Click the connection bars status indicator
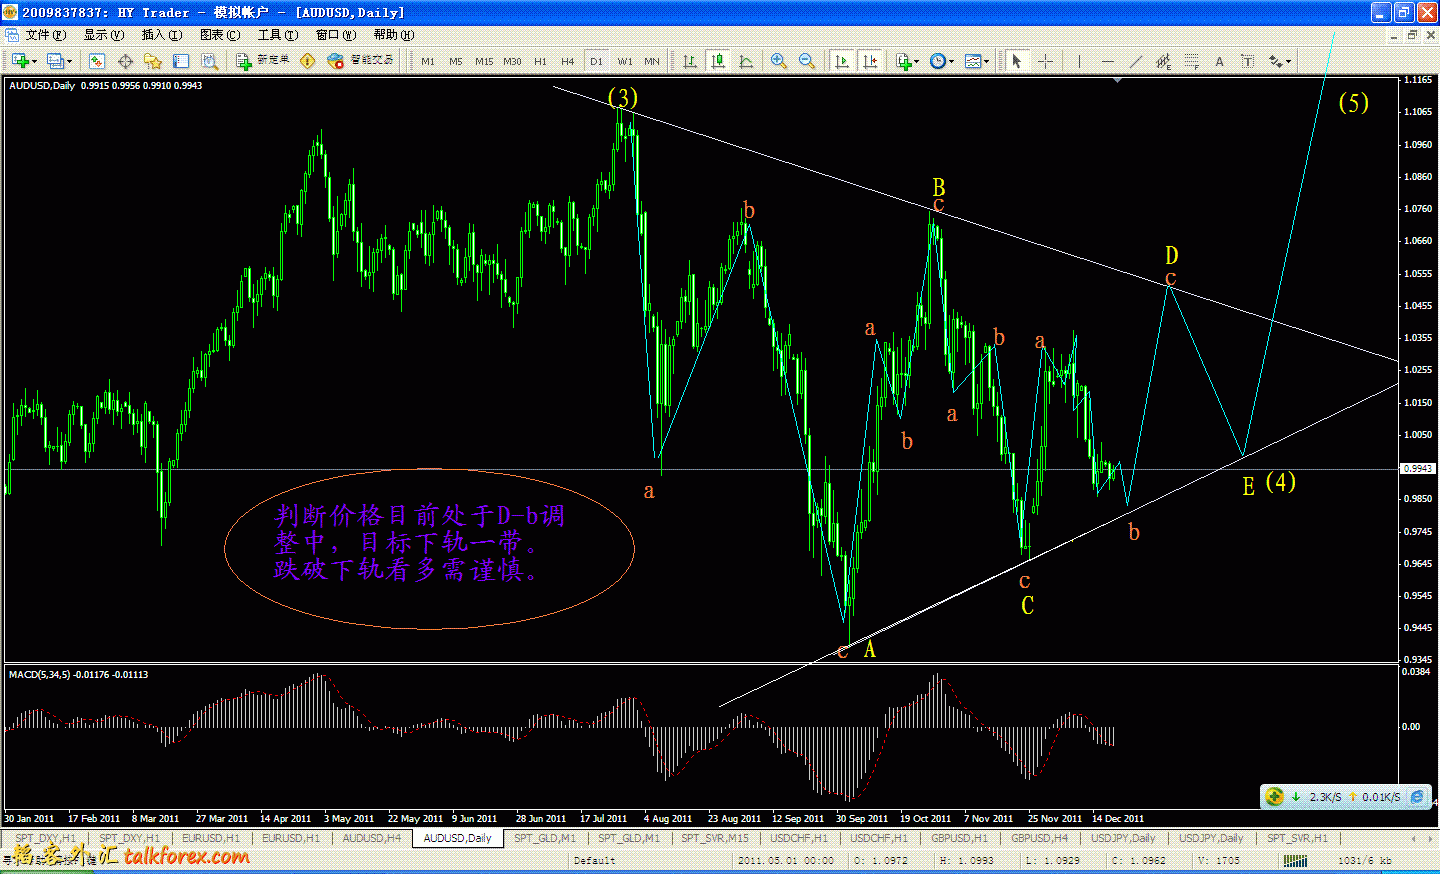The height and width of the screenshot is (874, 1440). tap(1296, 860)
